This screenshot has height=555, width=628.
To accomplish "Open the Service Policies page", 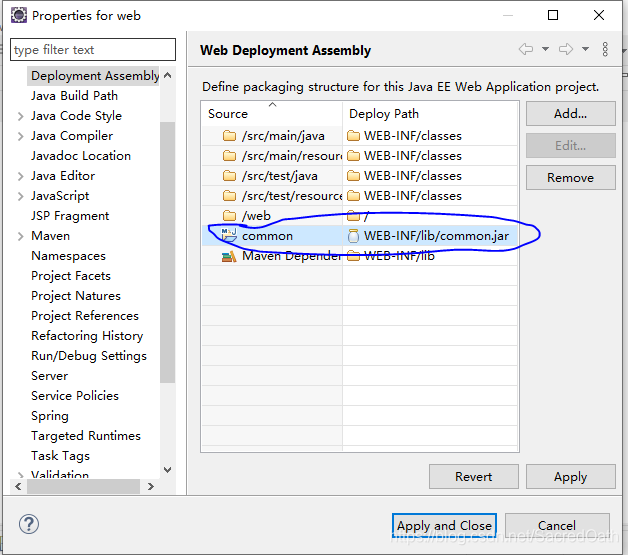I will [75, 396].
